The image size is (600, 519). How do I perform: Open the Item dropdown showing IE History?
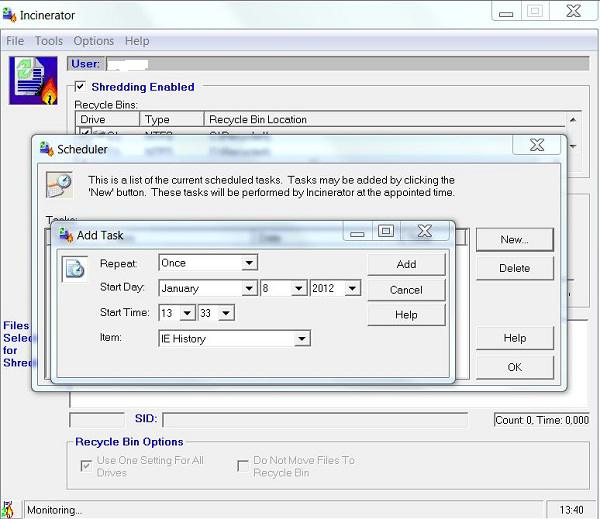coord(302,339)
